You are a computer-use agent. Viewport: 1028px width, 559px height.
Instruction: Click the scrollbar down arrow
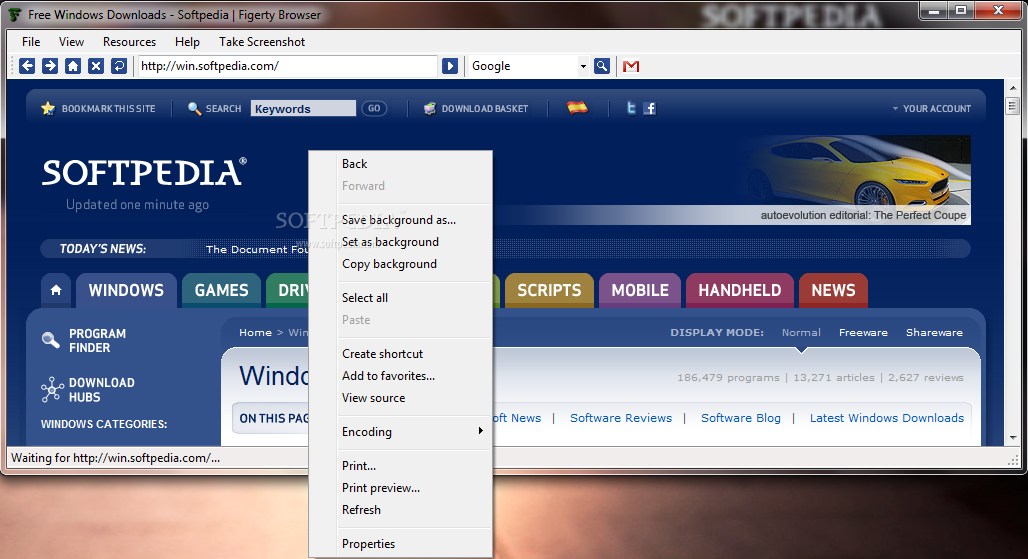pyautogui.click(x=1013, y=437)
